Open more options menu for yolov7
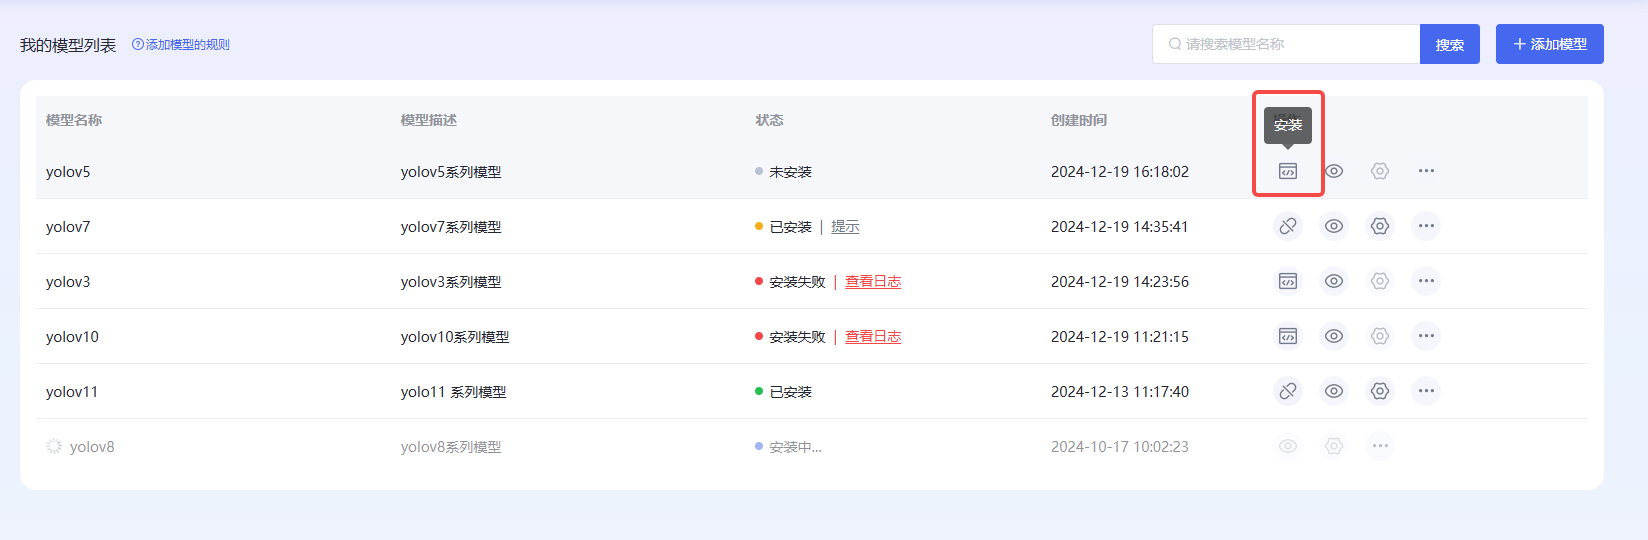 [x=1426, y=226]
